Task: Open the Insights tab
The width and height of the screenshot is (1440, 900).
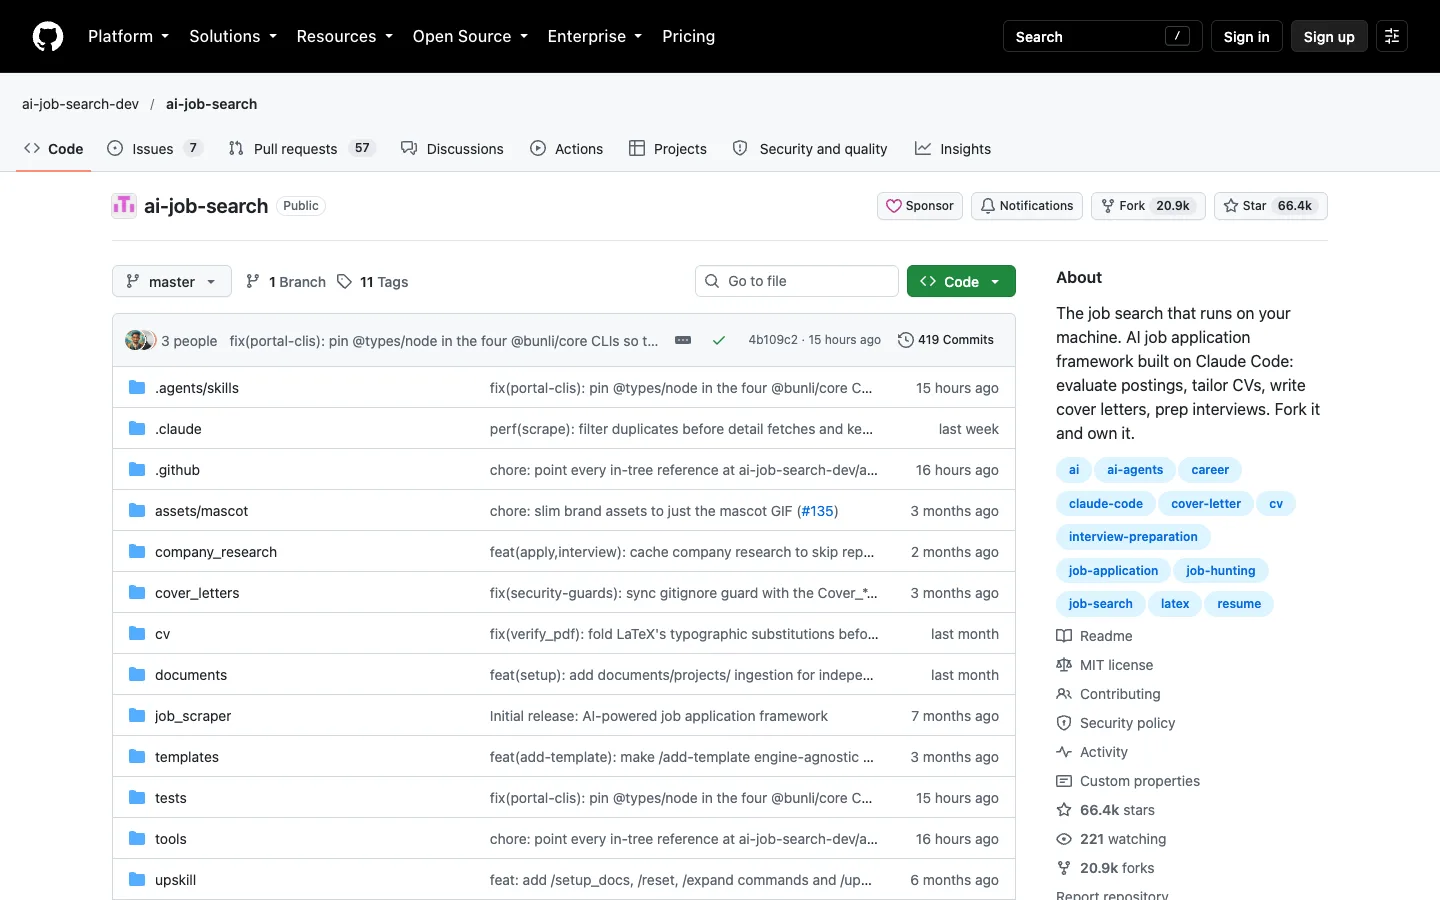Action: pyautogui.click(x=953, y=149)
